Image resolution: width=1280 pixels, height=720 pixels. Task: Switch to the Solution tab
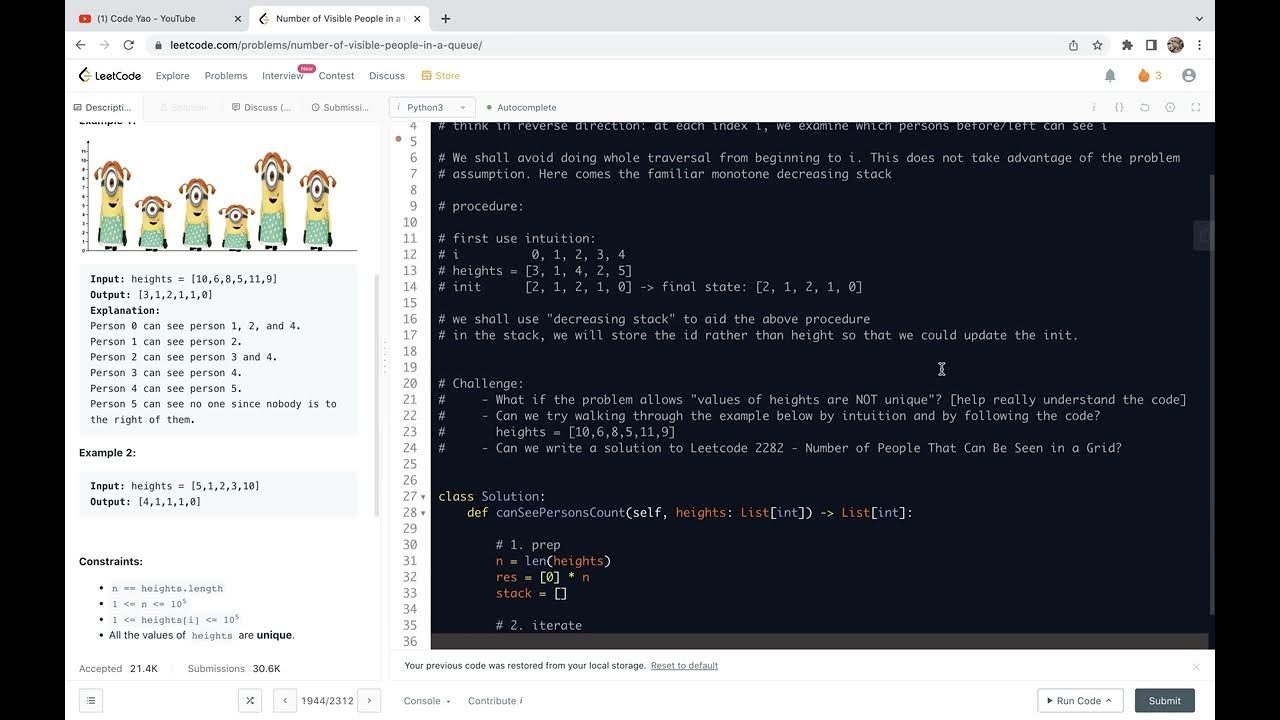click(x=184, y=107)
